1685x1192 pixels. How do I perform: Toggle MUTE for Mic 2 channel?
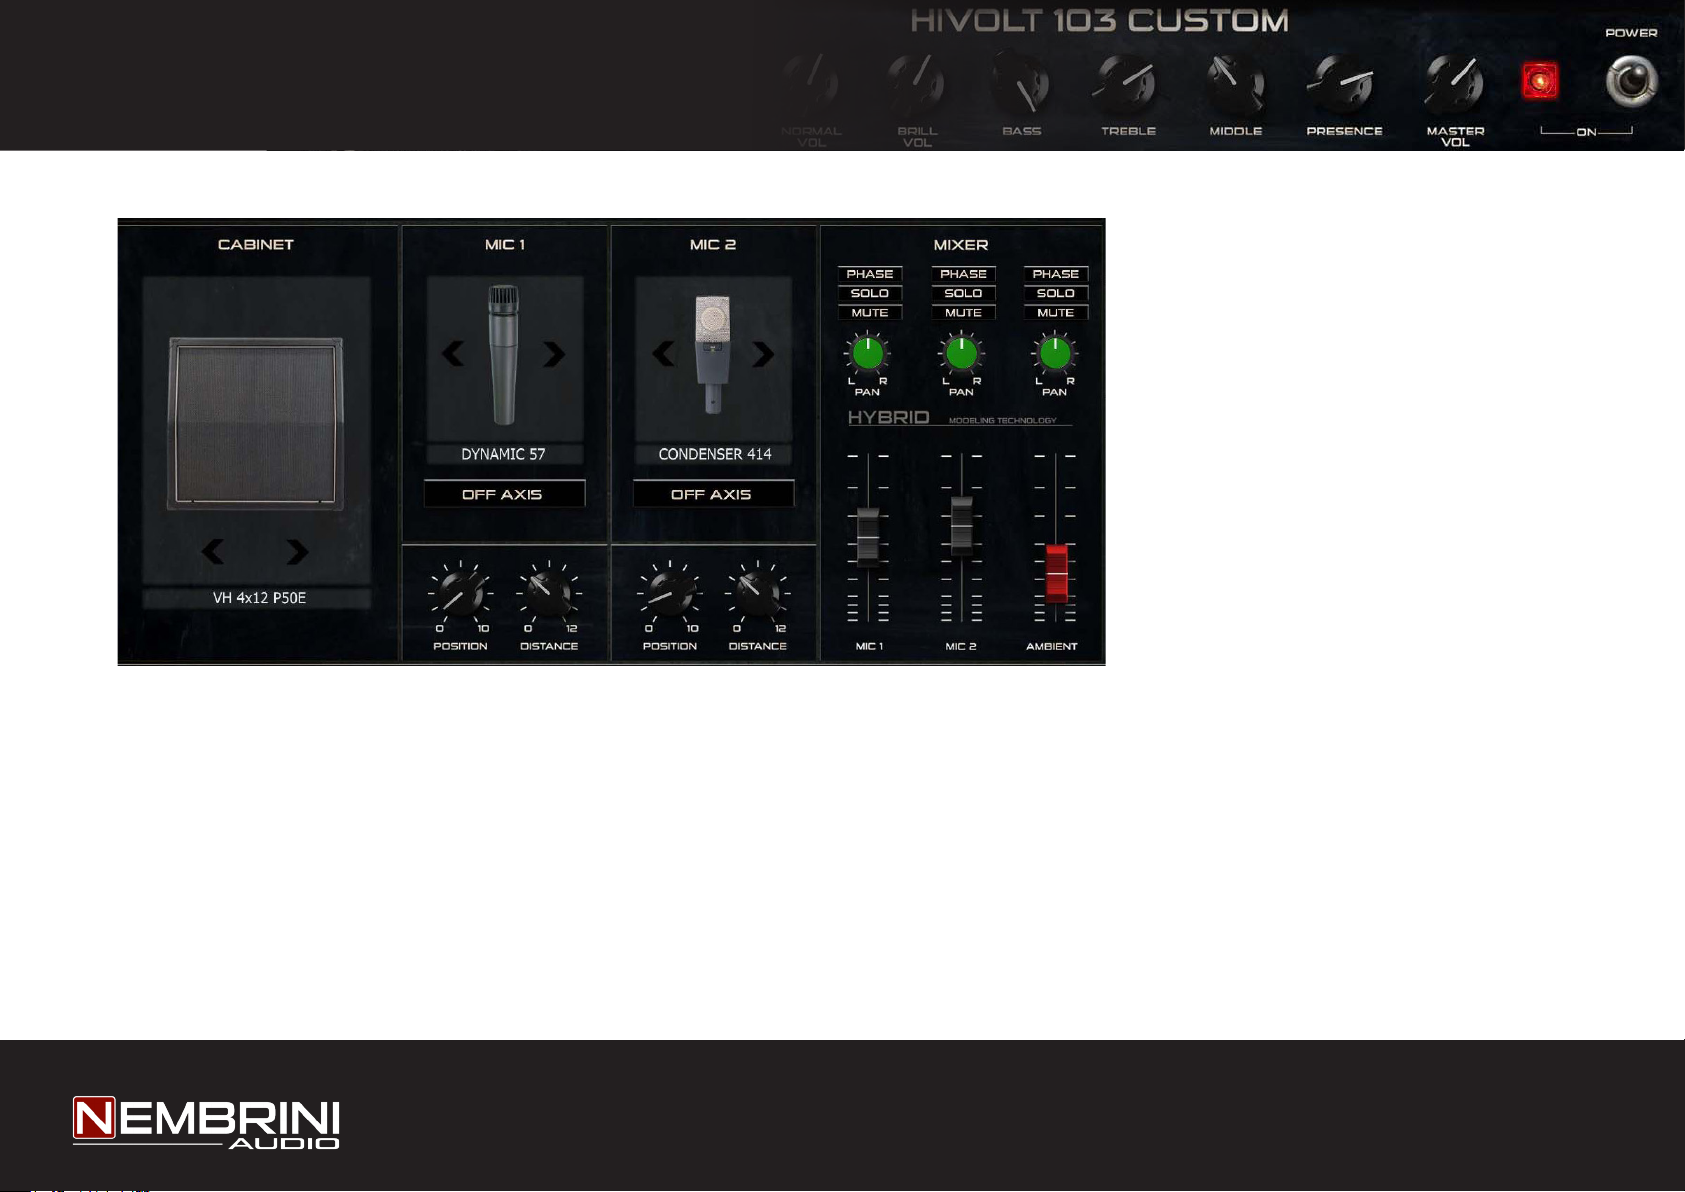(x=963, y=313)
